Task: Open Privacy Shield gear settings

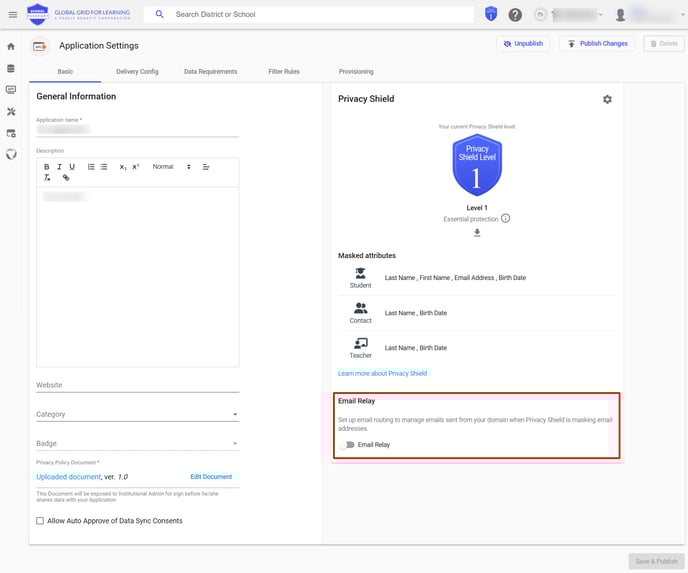Action: 607,99
